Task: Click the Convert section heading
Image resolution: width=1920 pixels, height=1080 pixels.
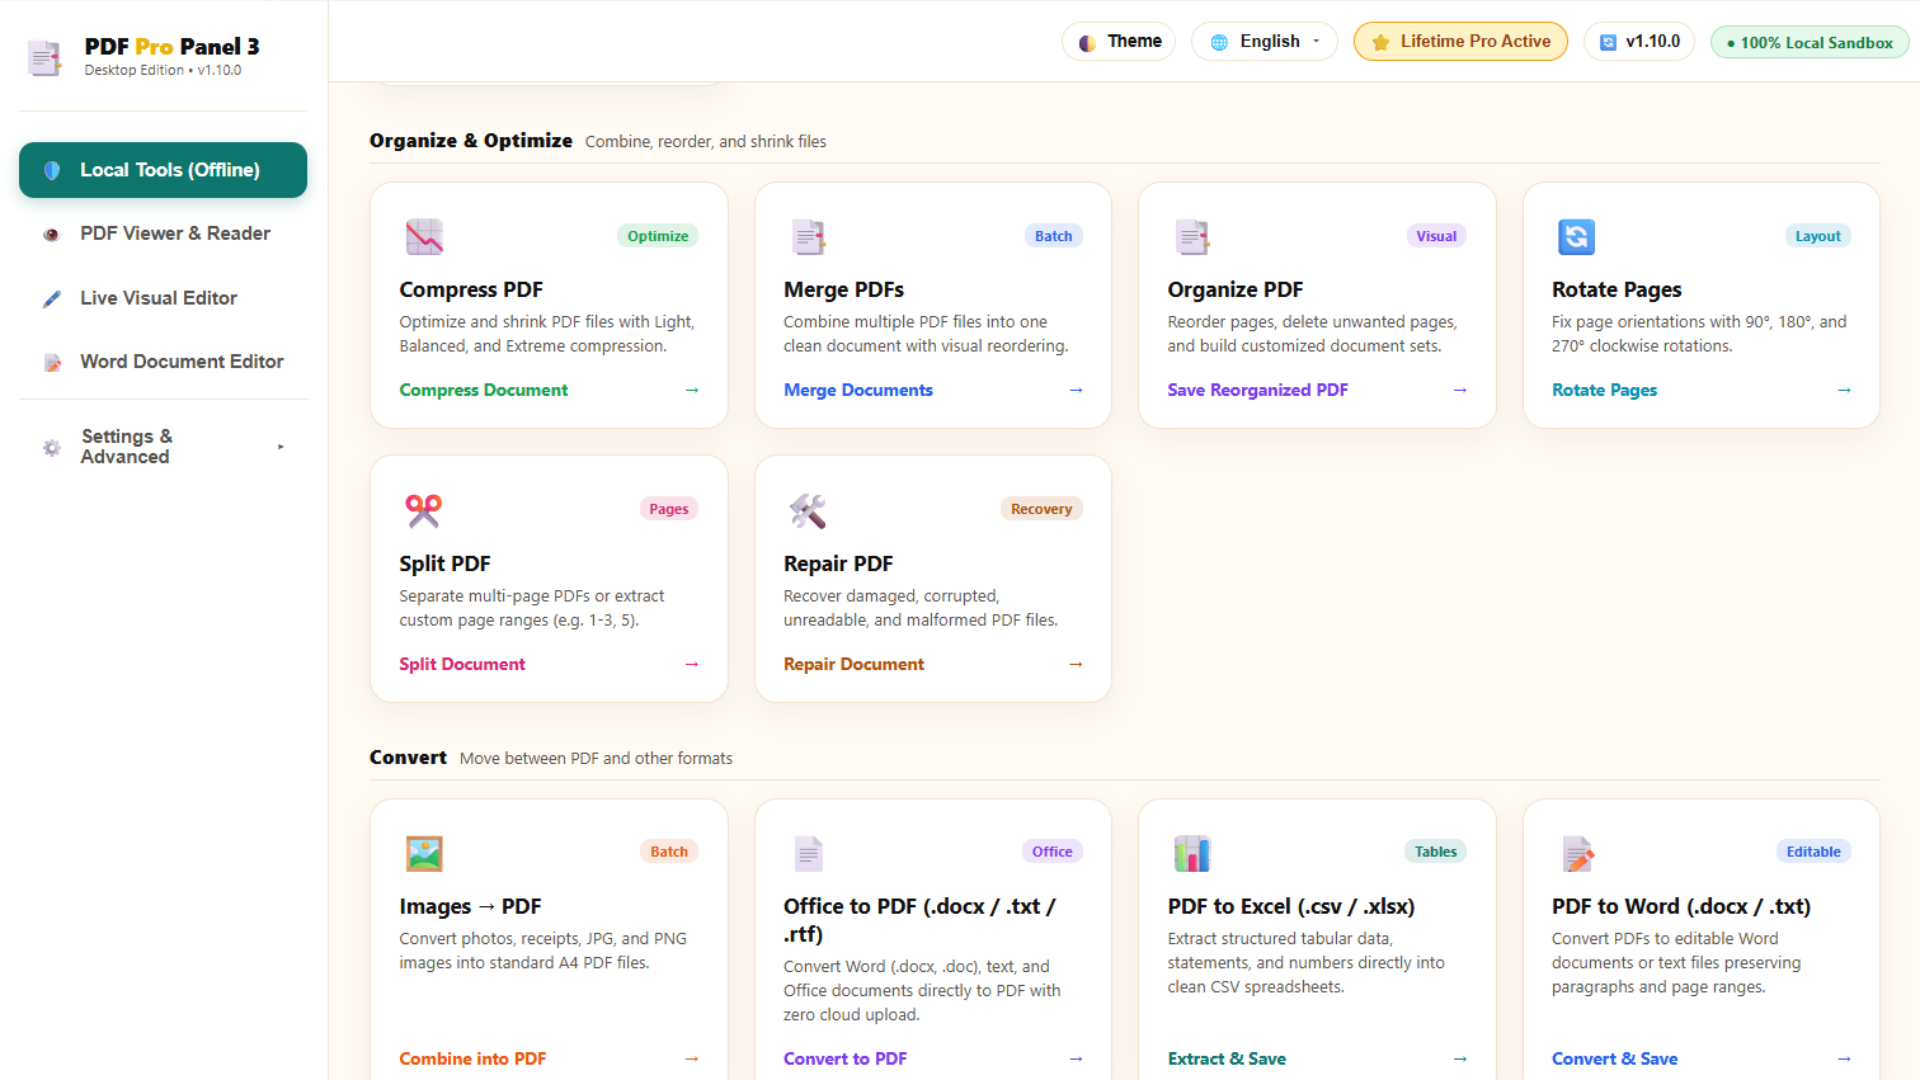Action: (x=408, y=758)
